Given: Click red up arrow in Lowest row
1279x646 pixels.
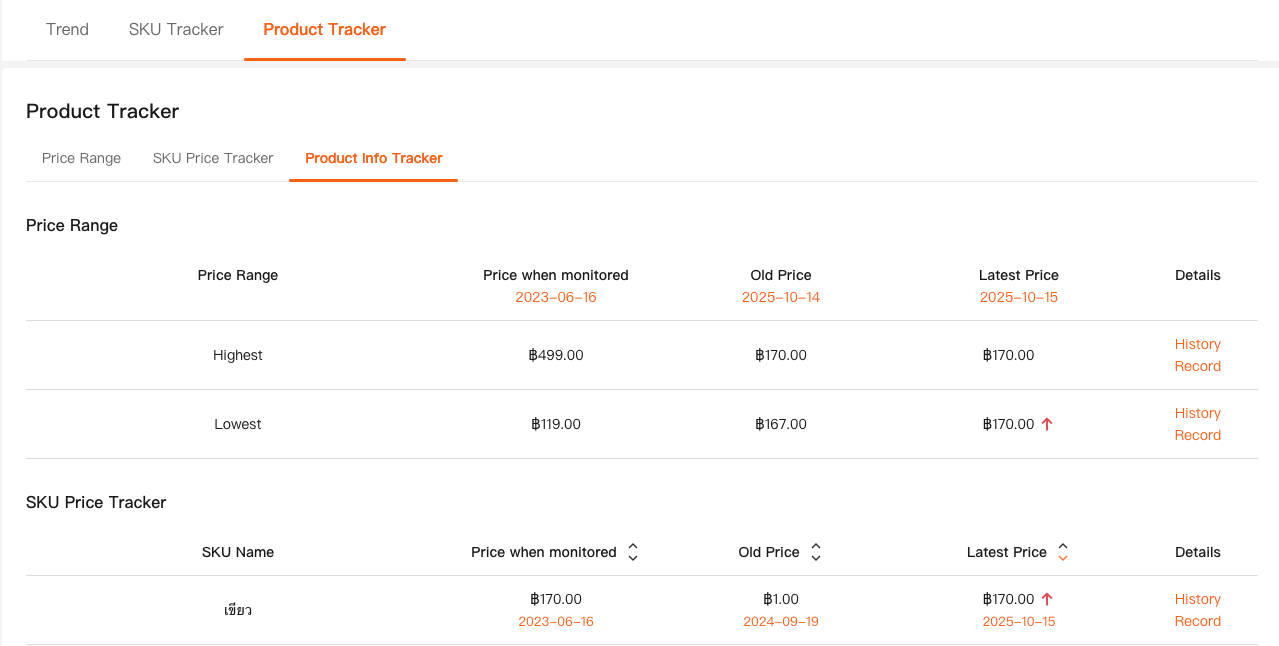Looking at the screenshot, I should (1047, 424).
